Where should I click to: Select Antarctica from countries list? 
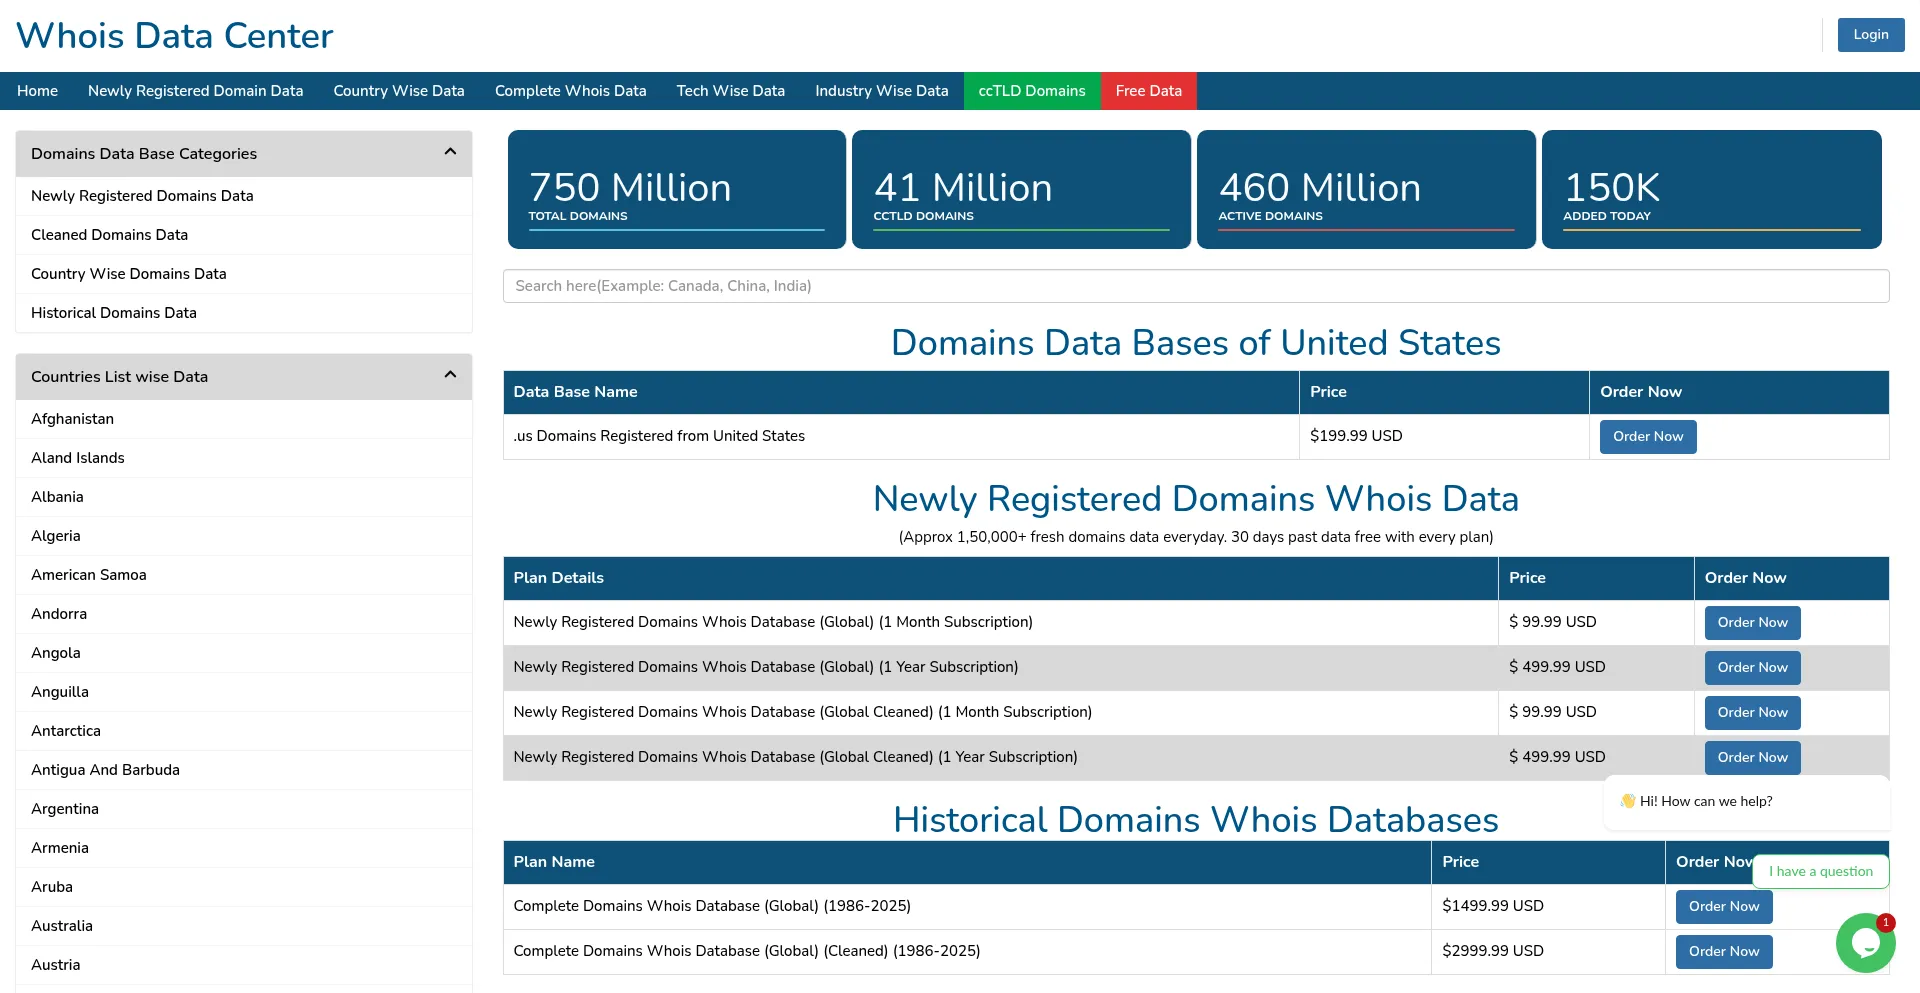click(x=244, y=731)
